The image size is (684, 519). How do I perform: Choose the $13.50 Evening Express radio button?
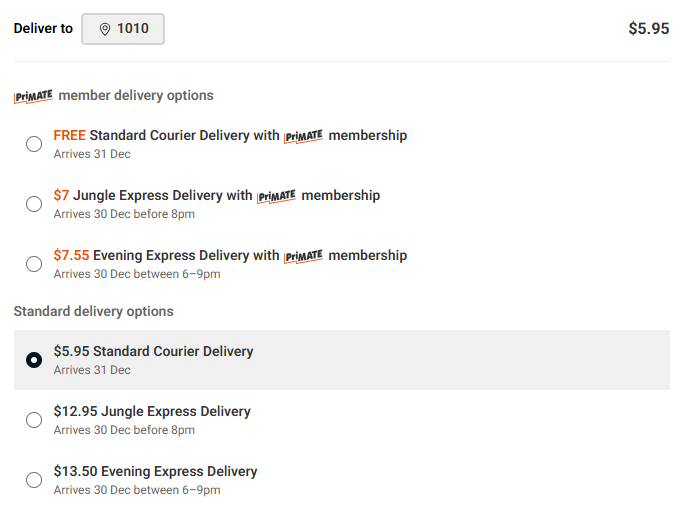34,480
